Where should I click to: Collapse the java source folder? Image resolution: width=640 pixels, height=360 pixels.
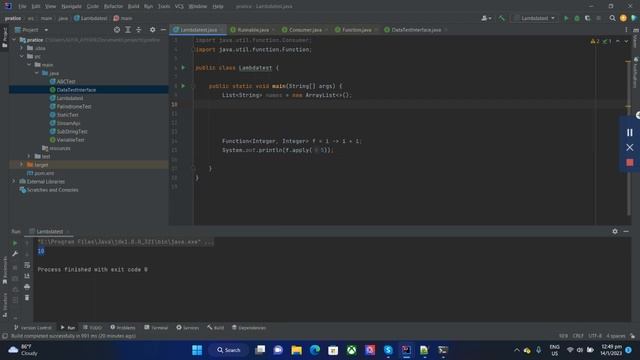[x=37, y=73]
